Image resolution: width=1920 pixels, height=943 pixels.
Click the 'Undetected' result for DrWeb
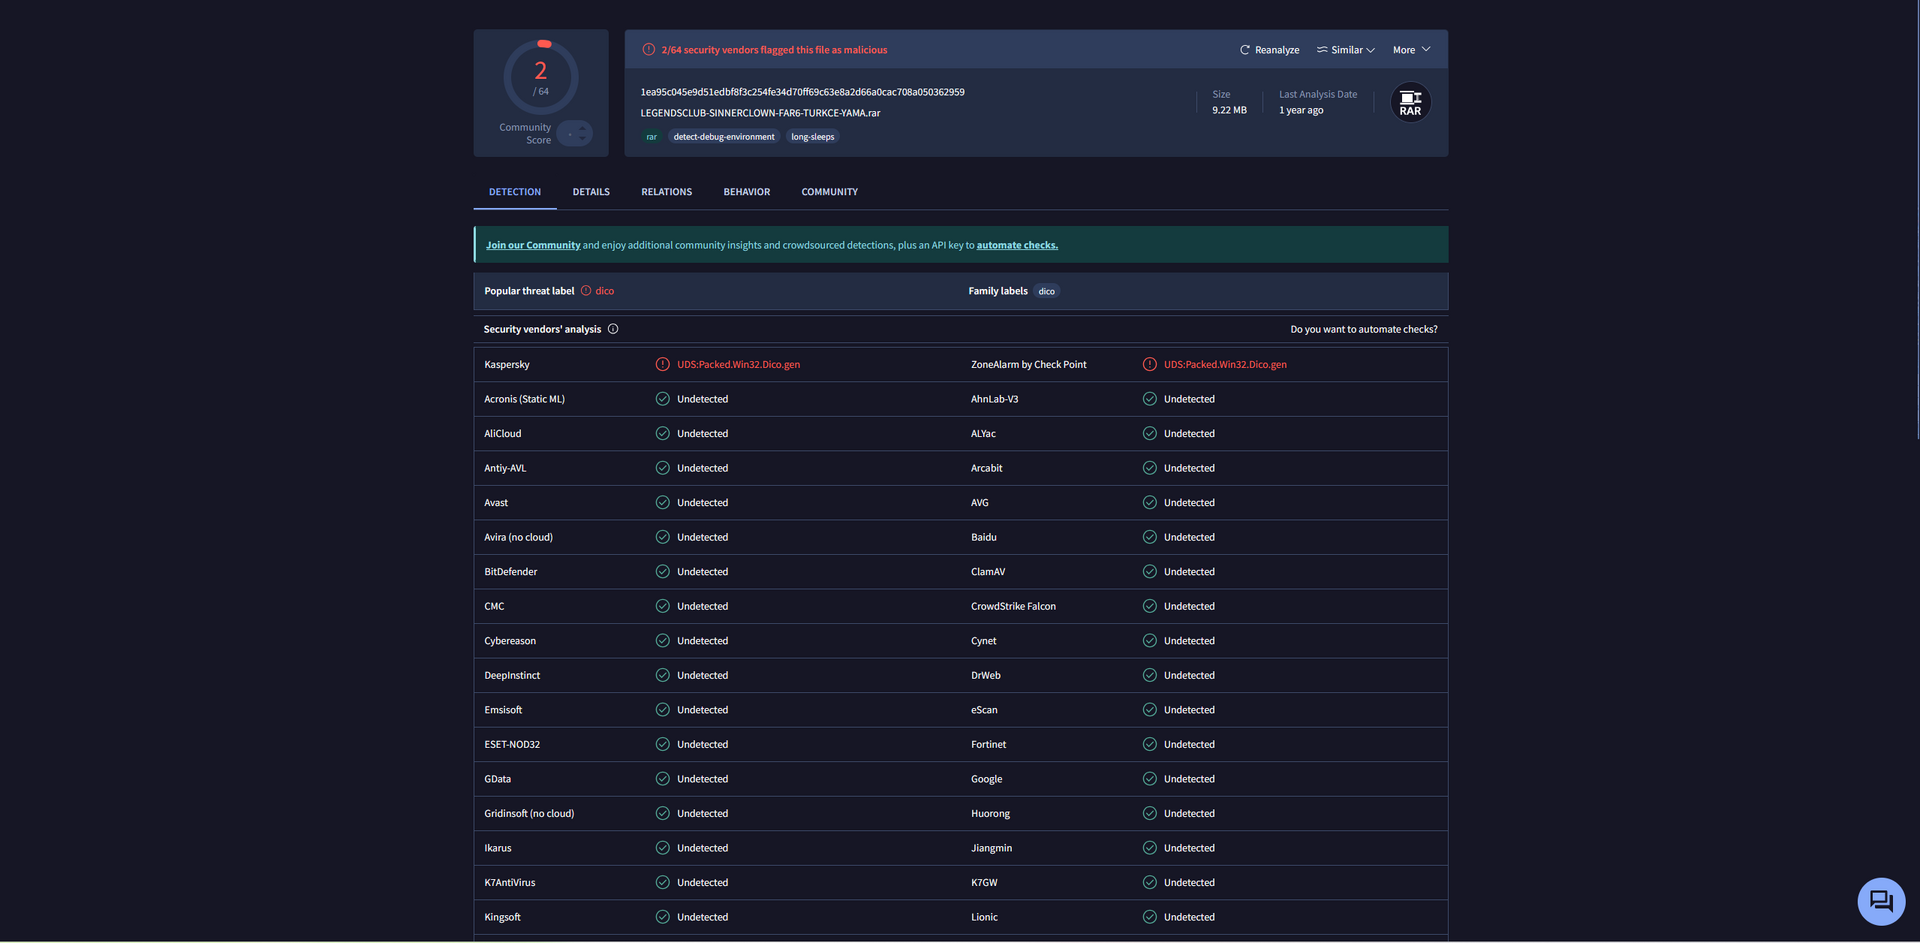pos(1190,676)
